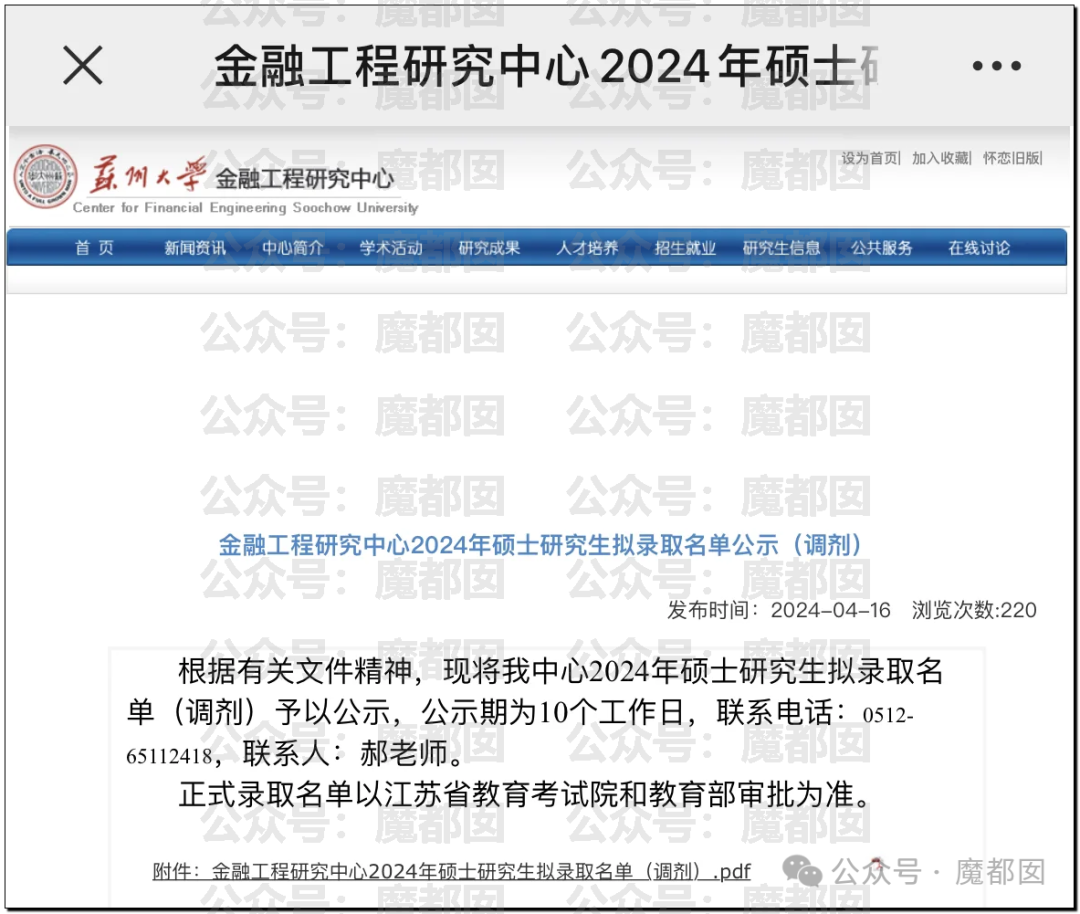Select the 发布时间：2024-04-16 text
1080x914 pixels.
click(x=778, y=610)
